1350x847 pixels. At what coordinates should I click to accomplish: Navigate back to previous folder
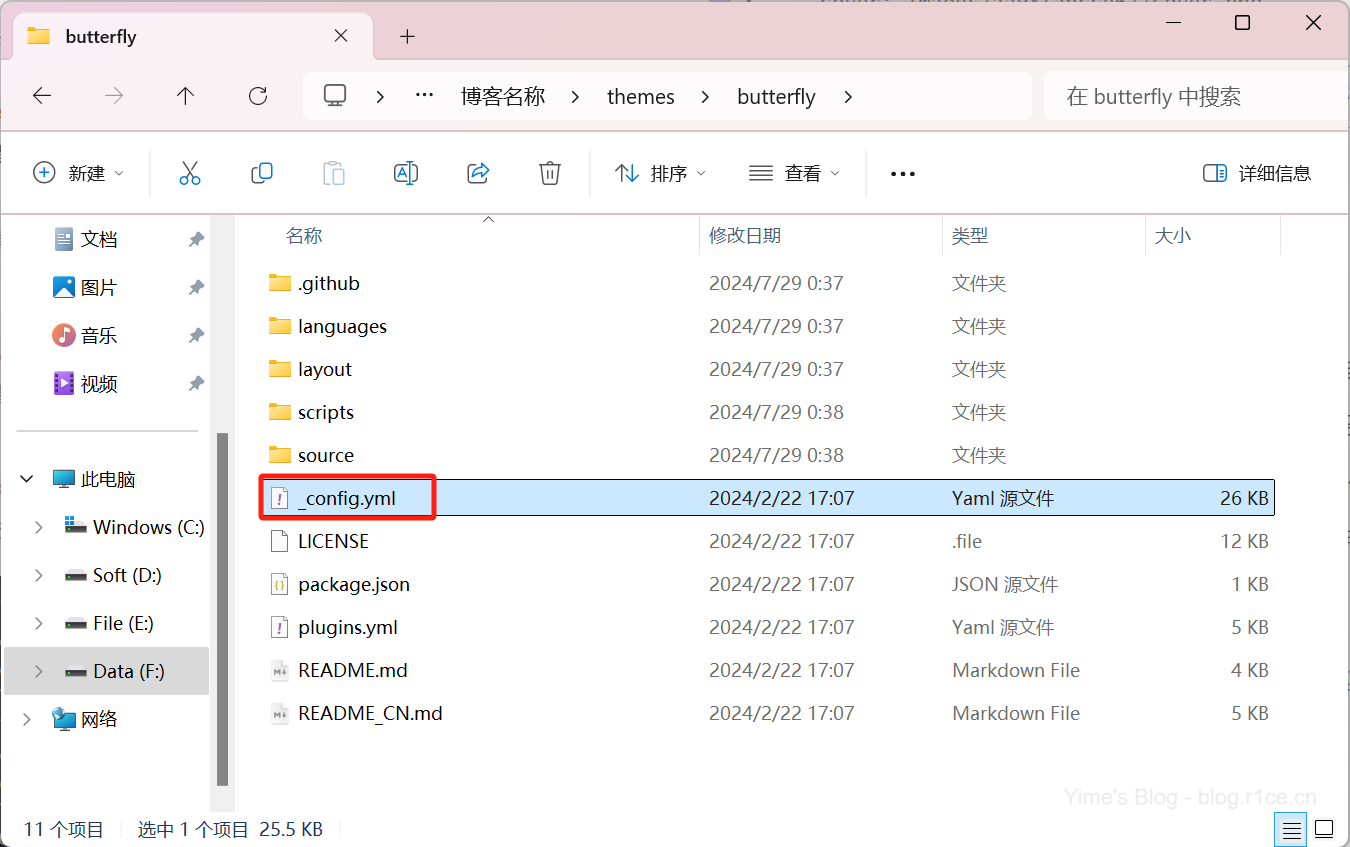point(42,96)
